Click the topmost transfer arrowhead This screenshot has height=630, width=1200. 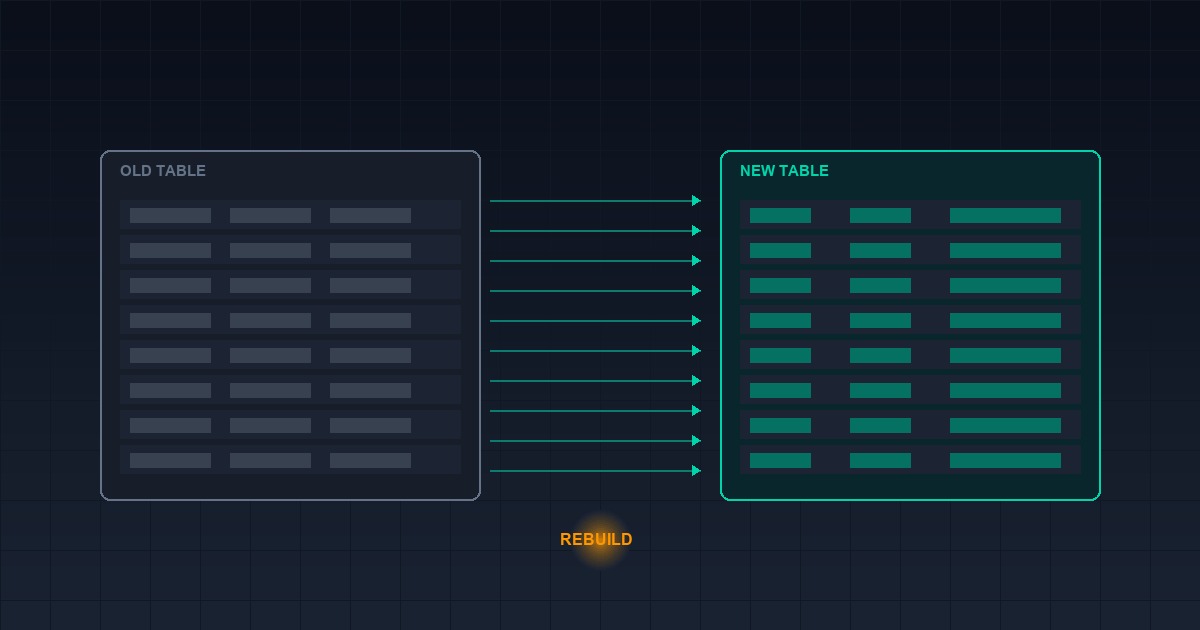697,201
